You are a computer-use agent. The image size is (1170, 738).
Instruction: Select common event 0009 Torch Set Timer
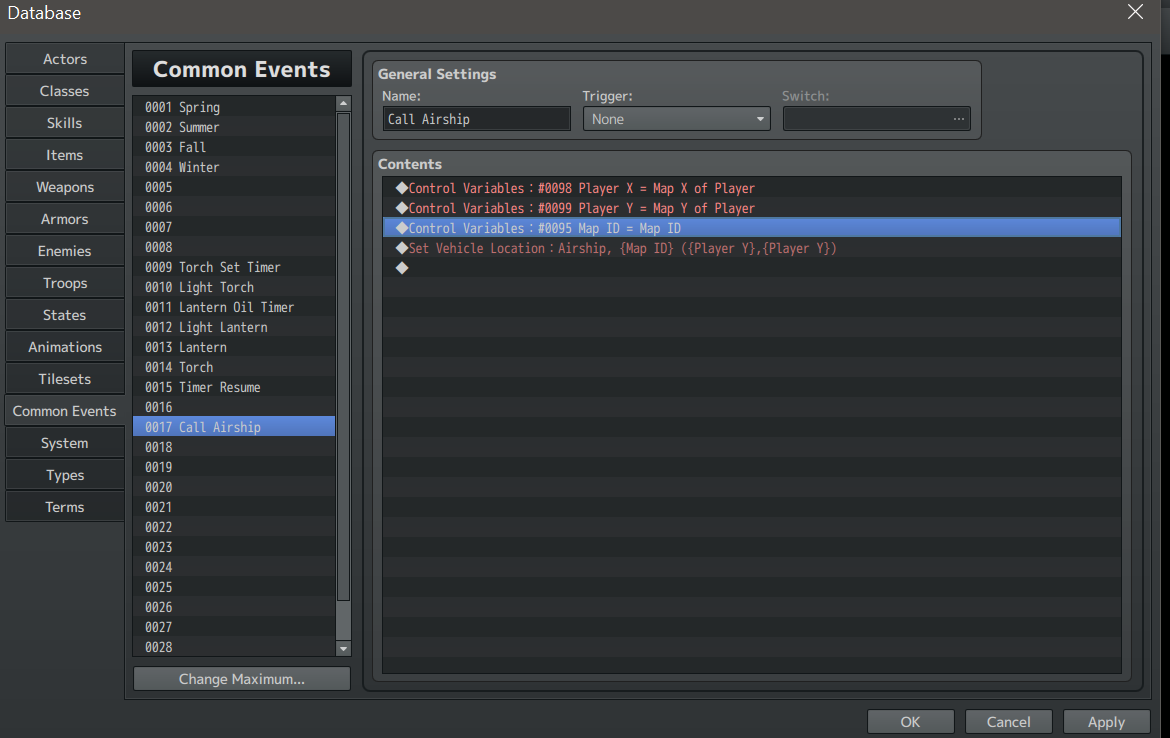pos(234,267)
